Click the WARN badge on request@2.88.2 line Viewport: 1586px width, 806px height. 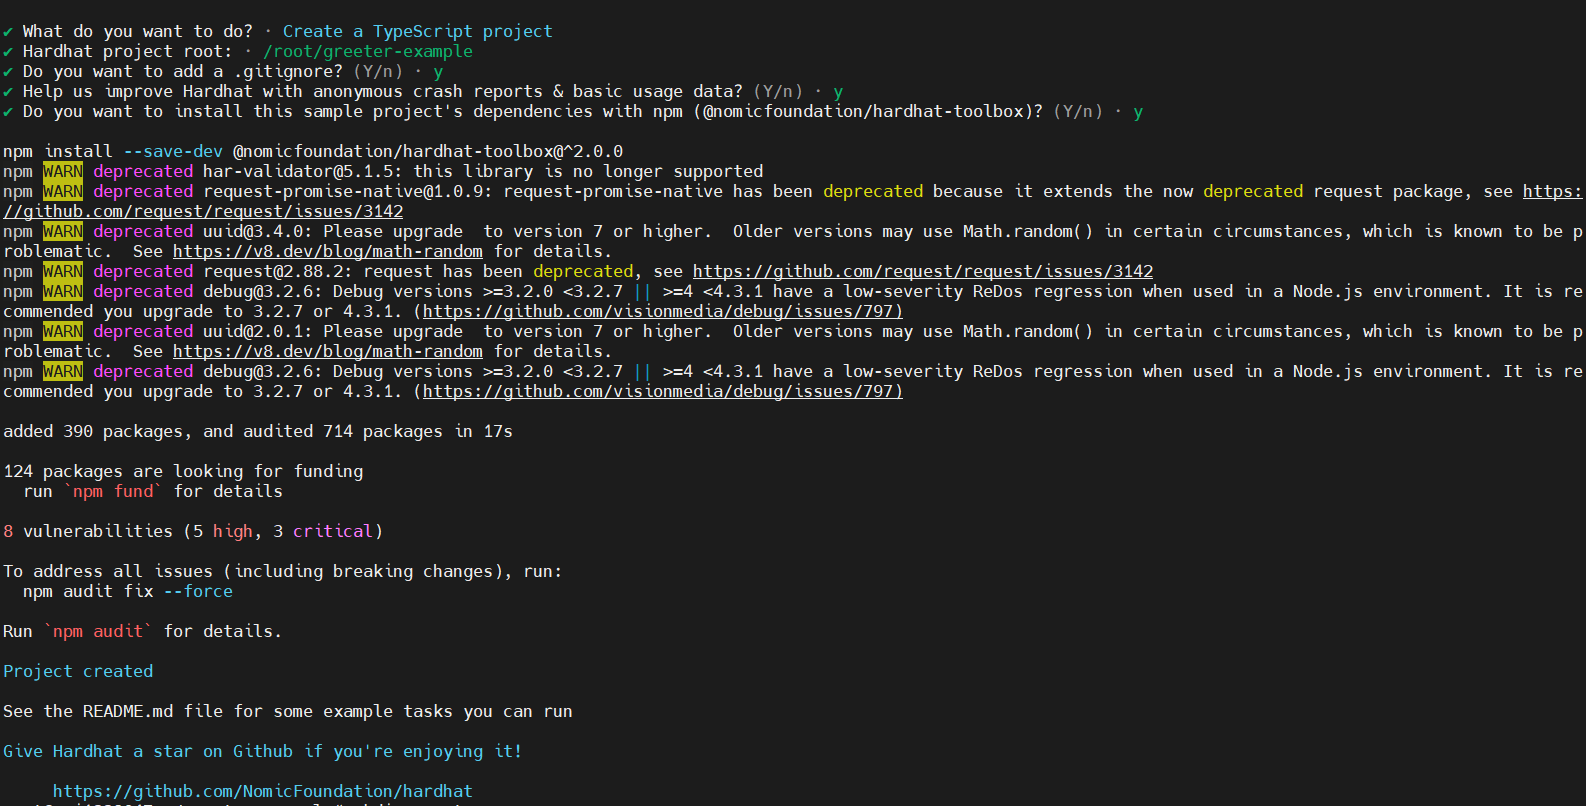pos(63,271)
